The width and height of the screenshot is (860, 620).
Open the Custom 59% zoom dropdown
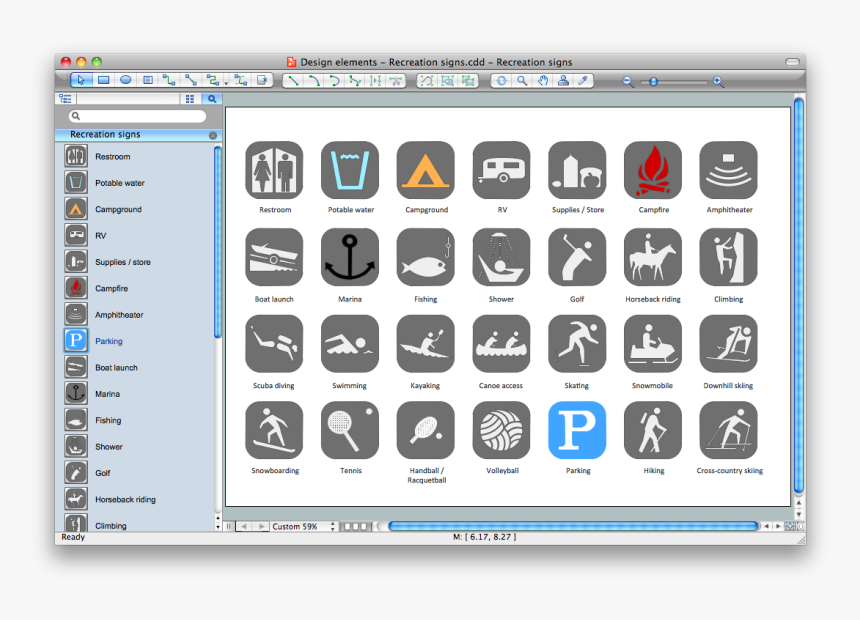[295, 525]
